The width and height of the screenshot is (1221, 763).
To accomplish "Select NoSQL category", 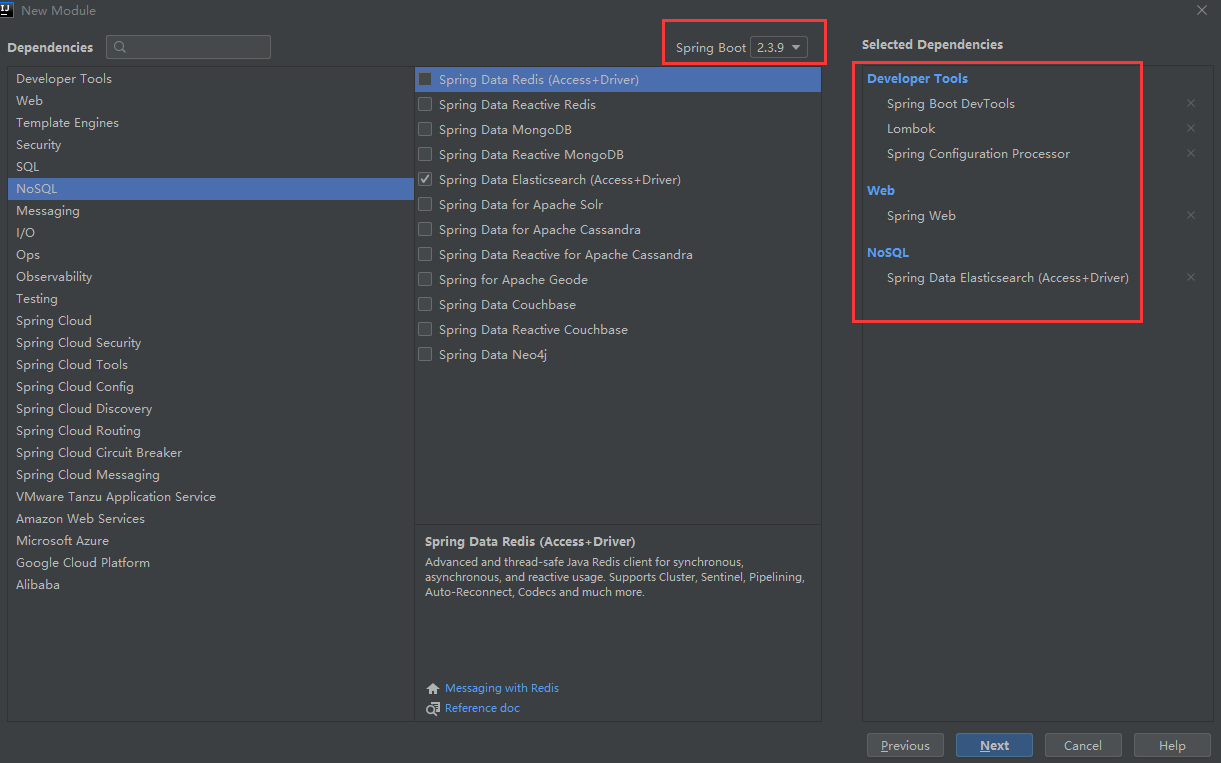I will coord(211,188).
